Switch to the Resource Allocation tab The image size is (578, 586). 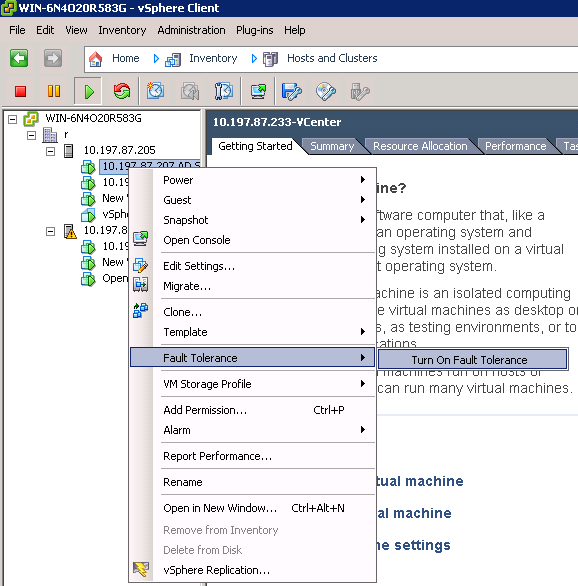pos(420,146)
